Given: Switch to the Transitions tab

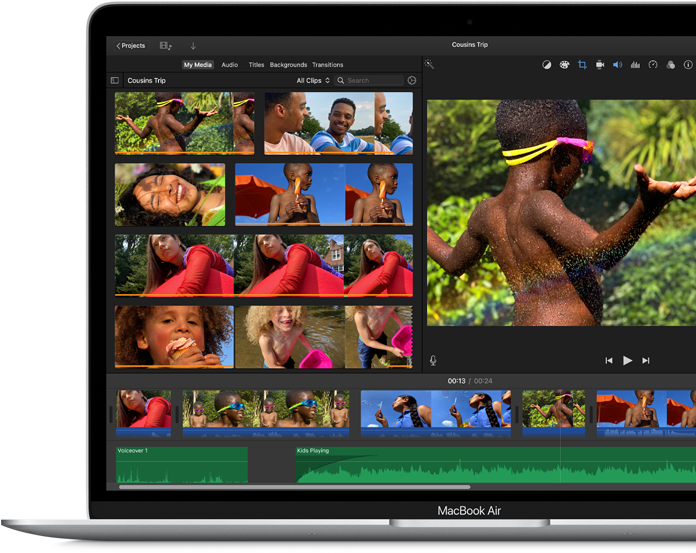Looking at the screenshot, I should (x=327, y=65).
